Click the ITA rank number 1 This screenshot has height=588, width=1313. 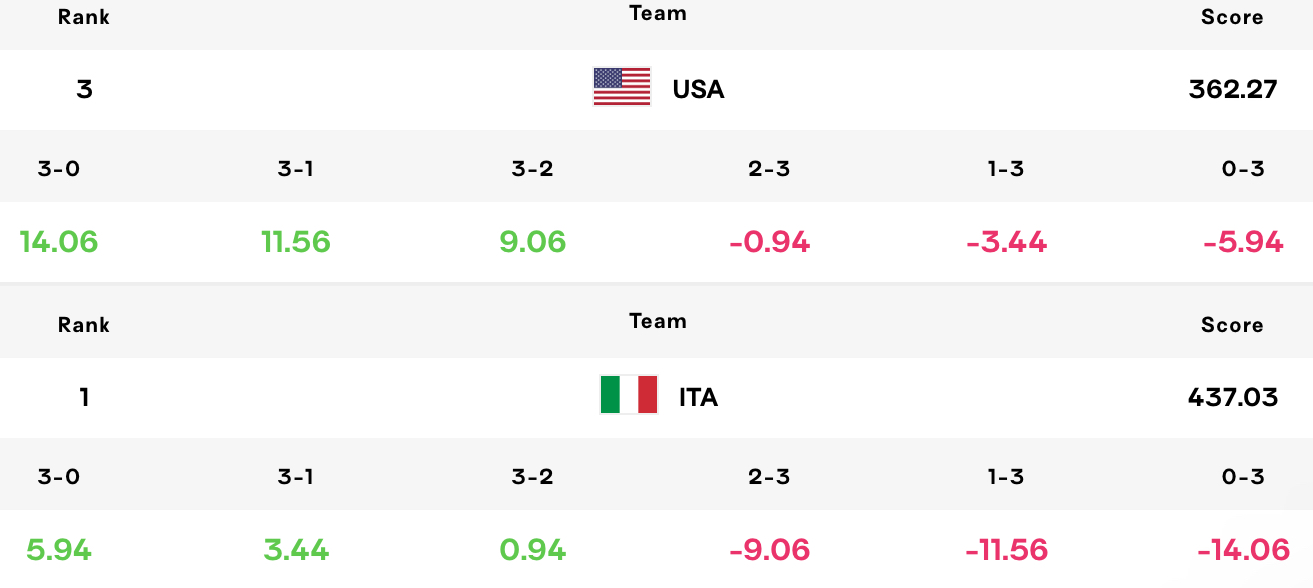click(x=84, y=397)
